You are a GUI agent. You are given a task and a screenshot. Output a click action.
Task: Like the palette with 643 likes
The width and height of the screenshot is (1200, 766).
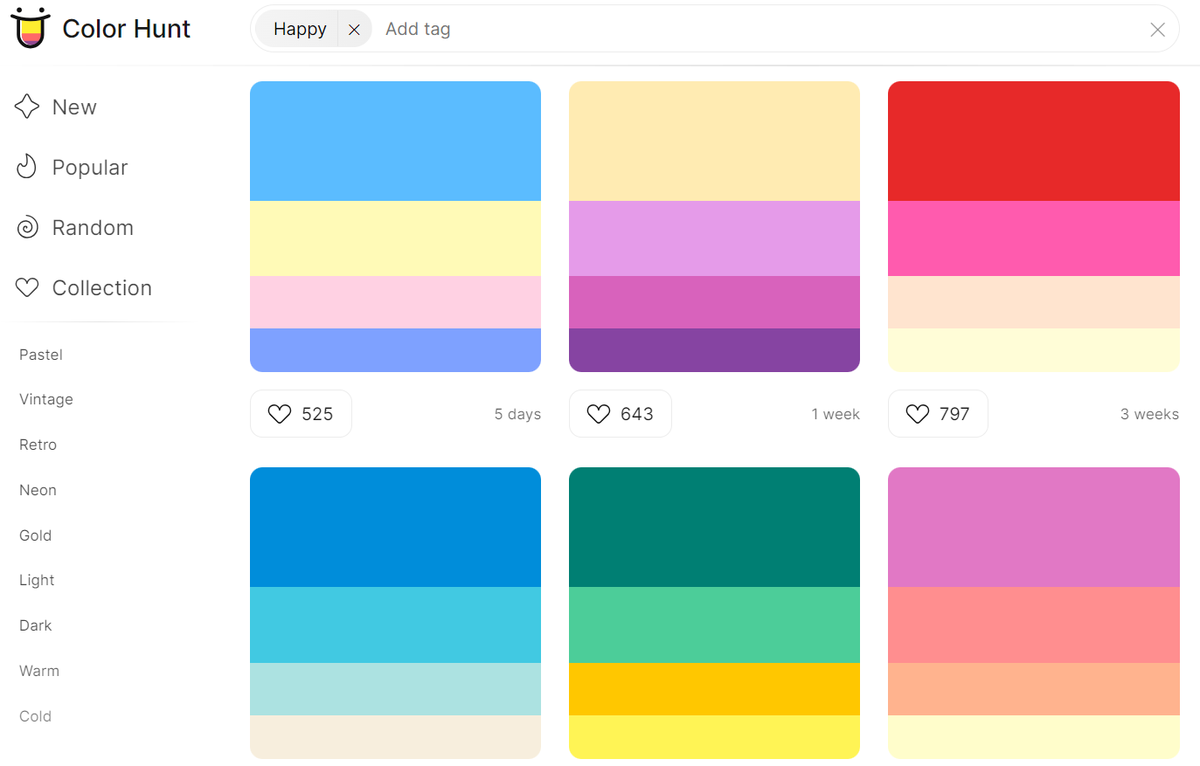pyautogui.click(x=620, y=413)
